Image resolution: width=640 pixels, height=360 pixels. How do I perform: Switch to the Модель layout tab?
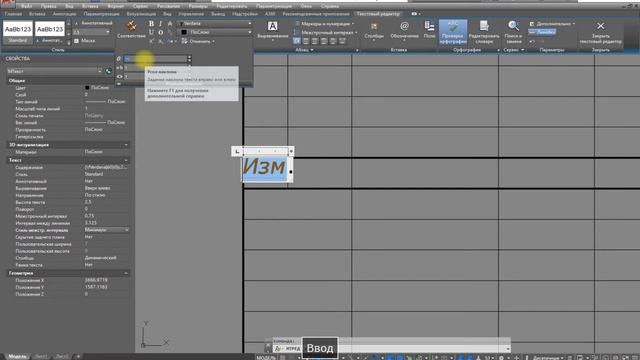[x=17, y=356]
